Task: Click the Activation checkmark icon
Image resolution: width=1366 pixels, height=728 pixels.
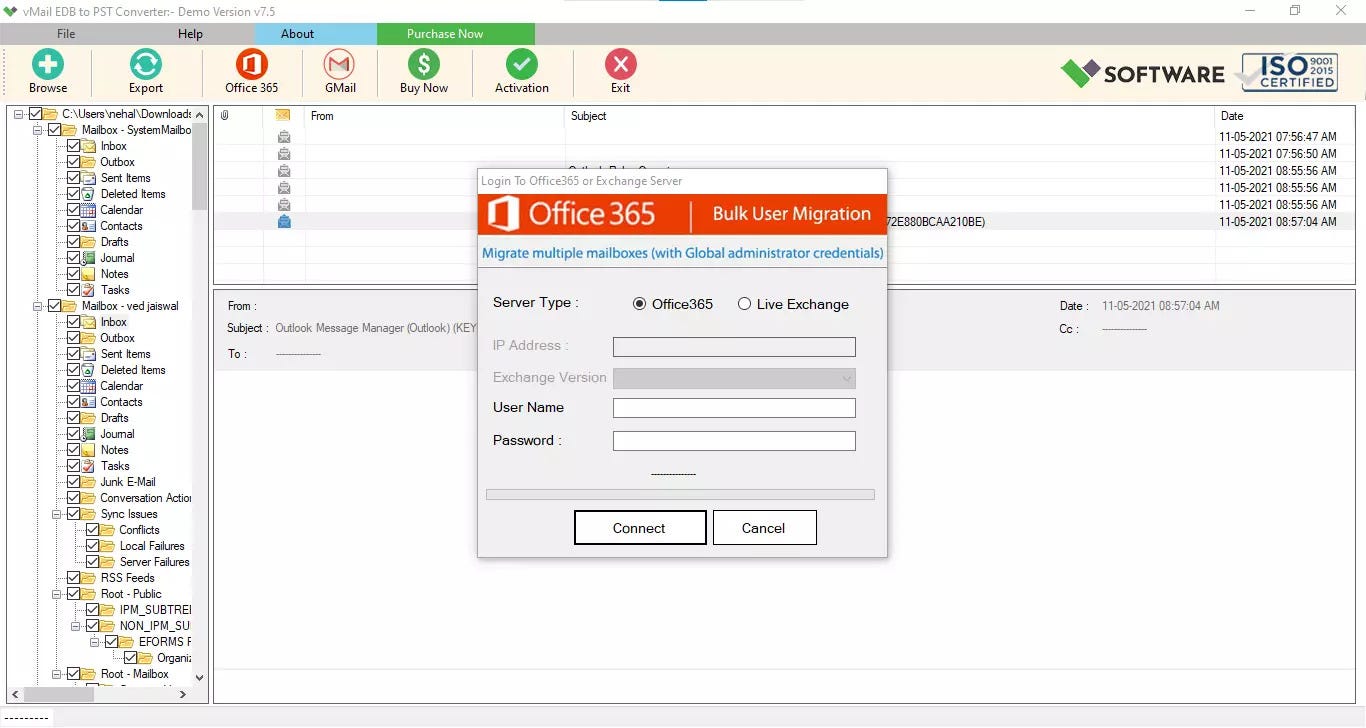Action: coord(521,65)
